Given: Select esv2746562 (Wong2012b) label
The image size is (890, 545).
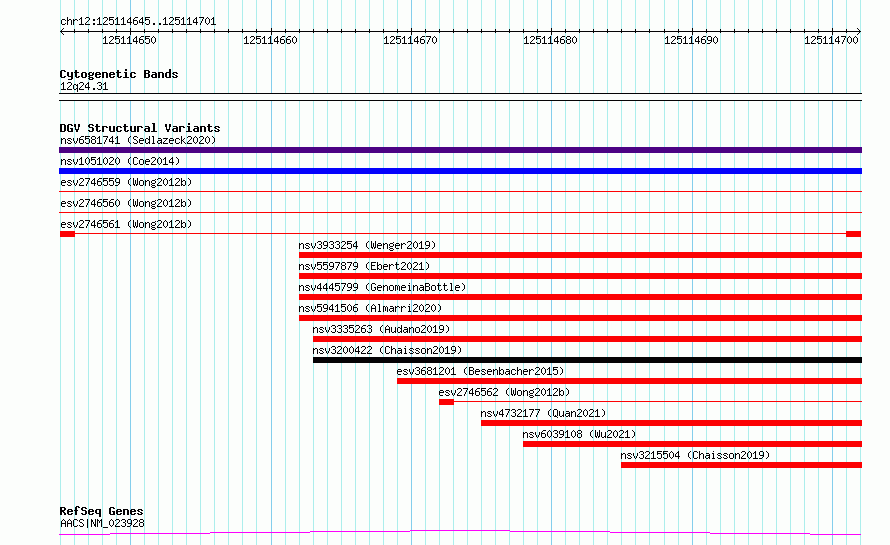Looking at the screenshot, I should click(x=504, y=392).
